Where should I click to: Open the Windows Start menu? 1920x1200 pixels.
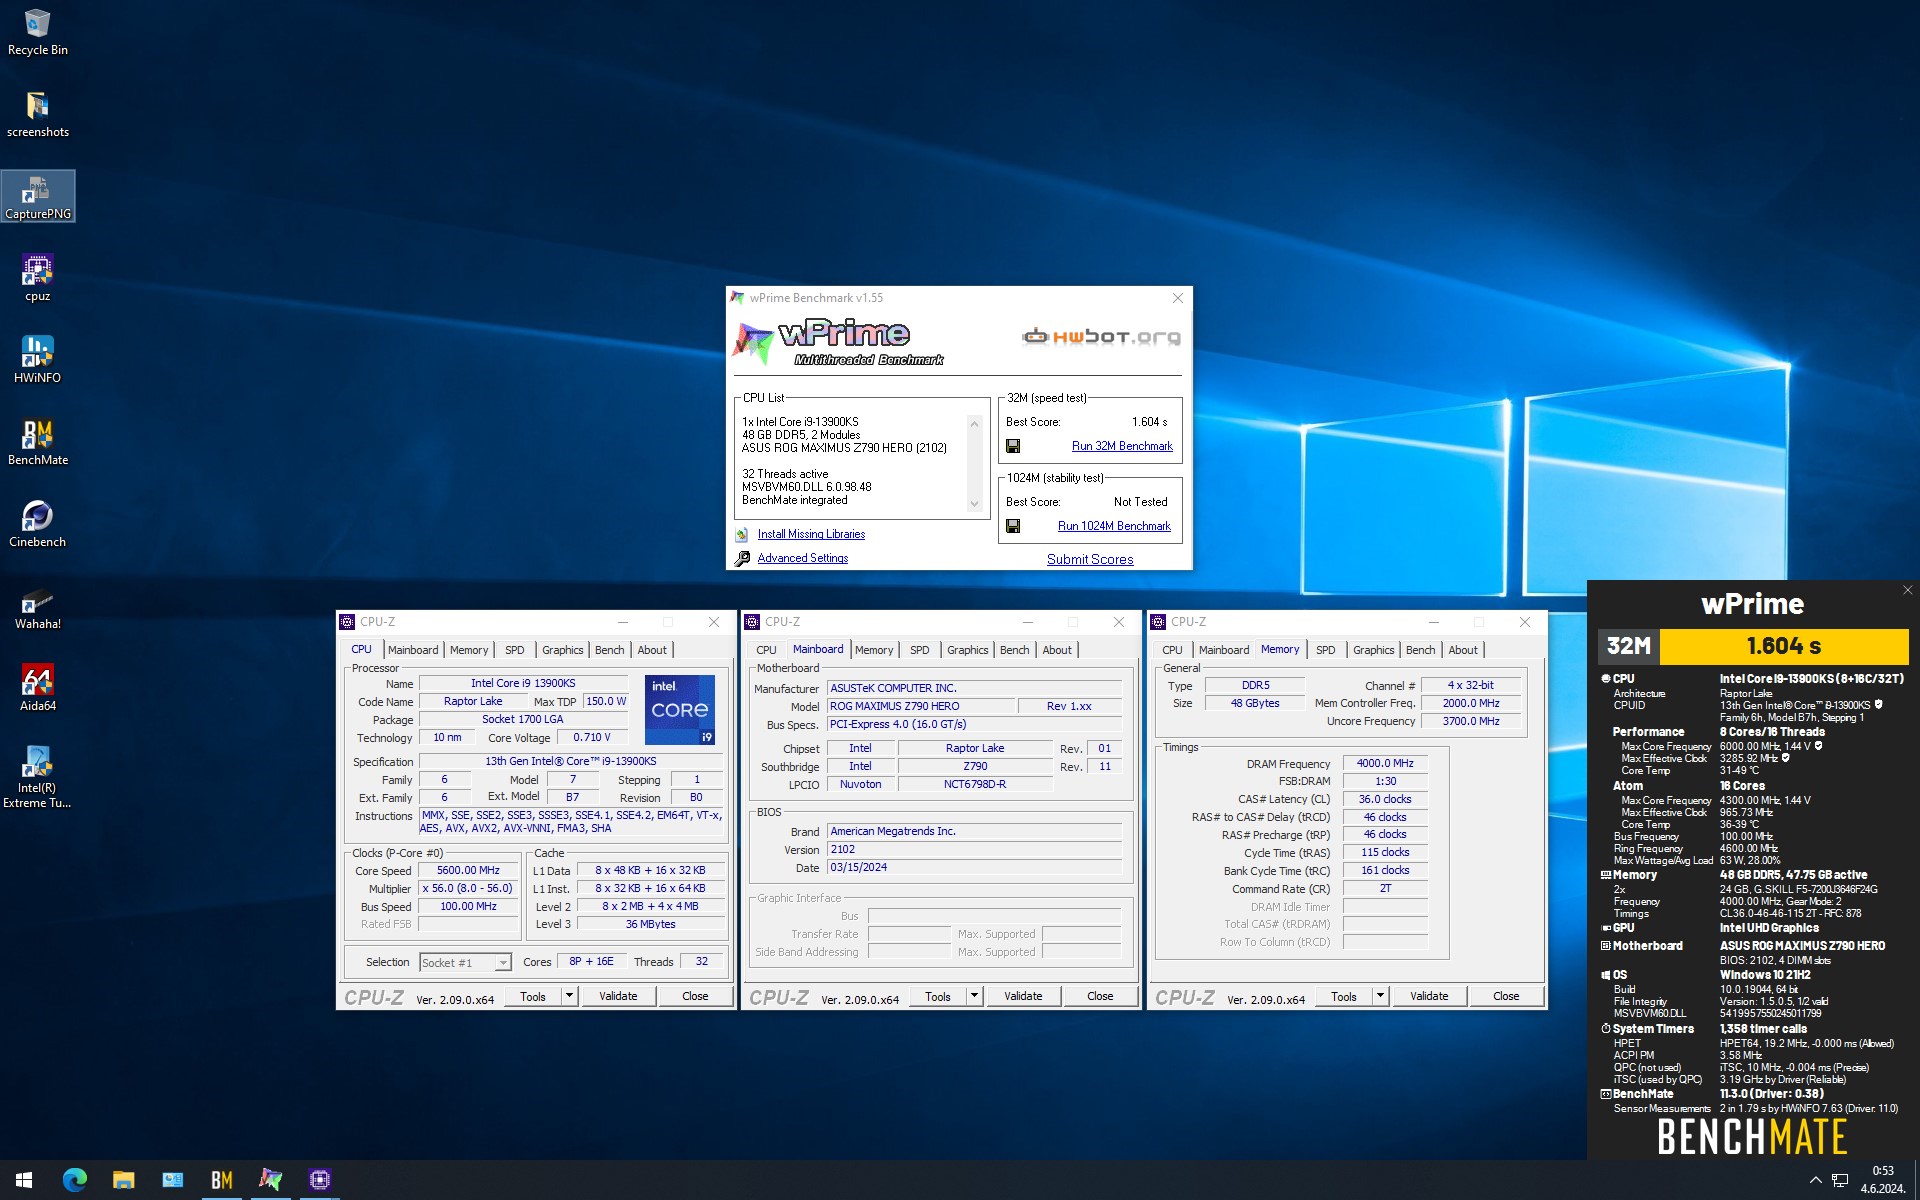pyautogui.click(x=24, y=1180)
